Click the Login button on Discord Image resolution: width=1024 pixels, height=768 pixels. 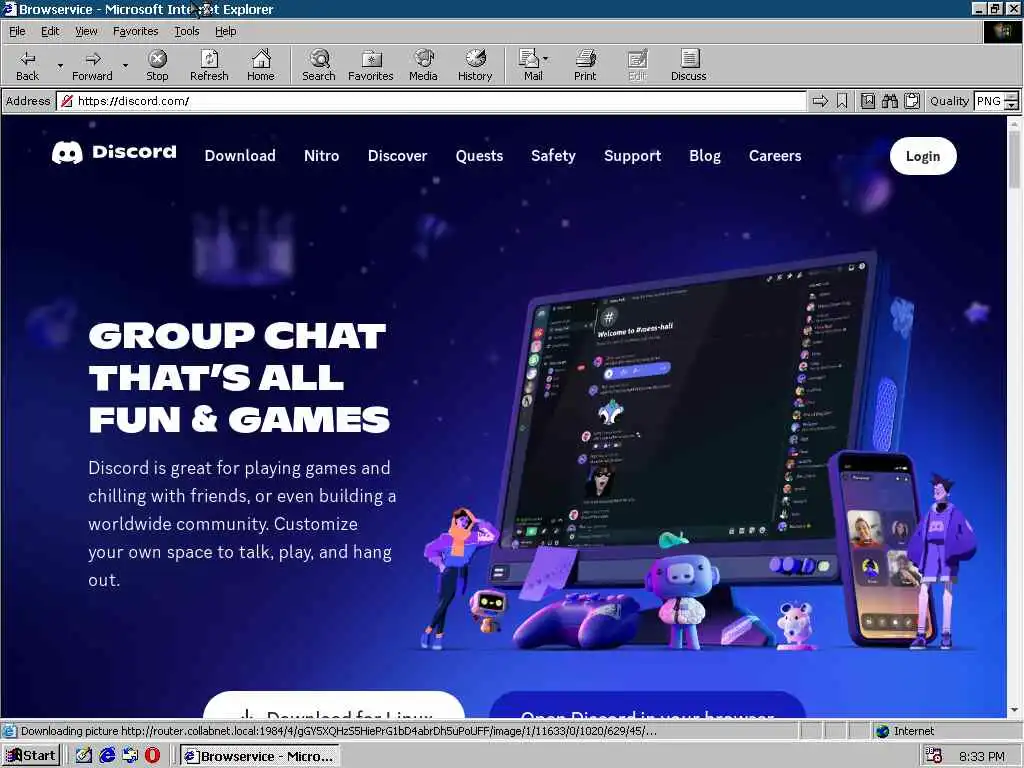(923, 156)
